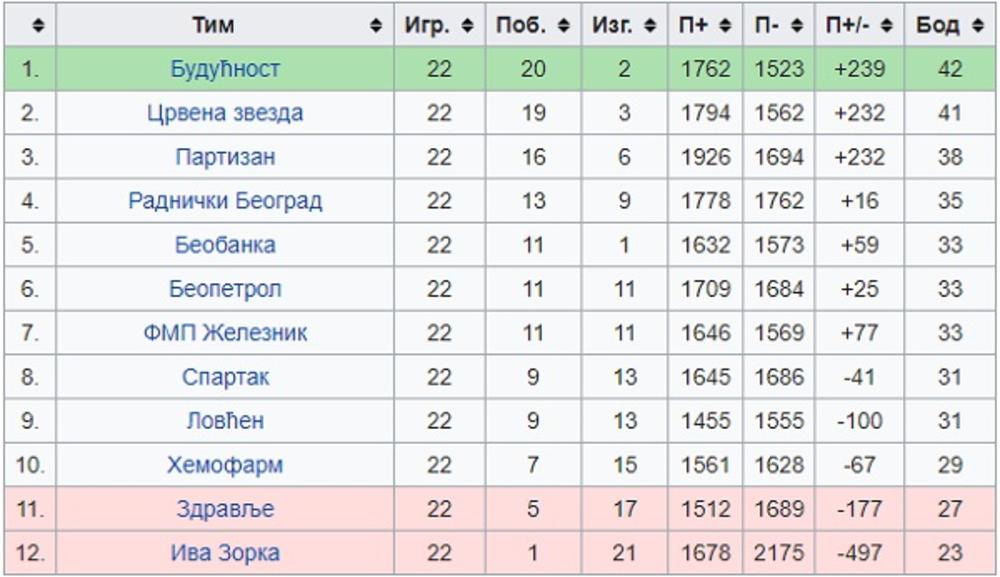
Task: Click sort arrows in Тим column header
Action: point(376,26)
